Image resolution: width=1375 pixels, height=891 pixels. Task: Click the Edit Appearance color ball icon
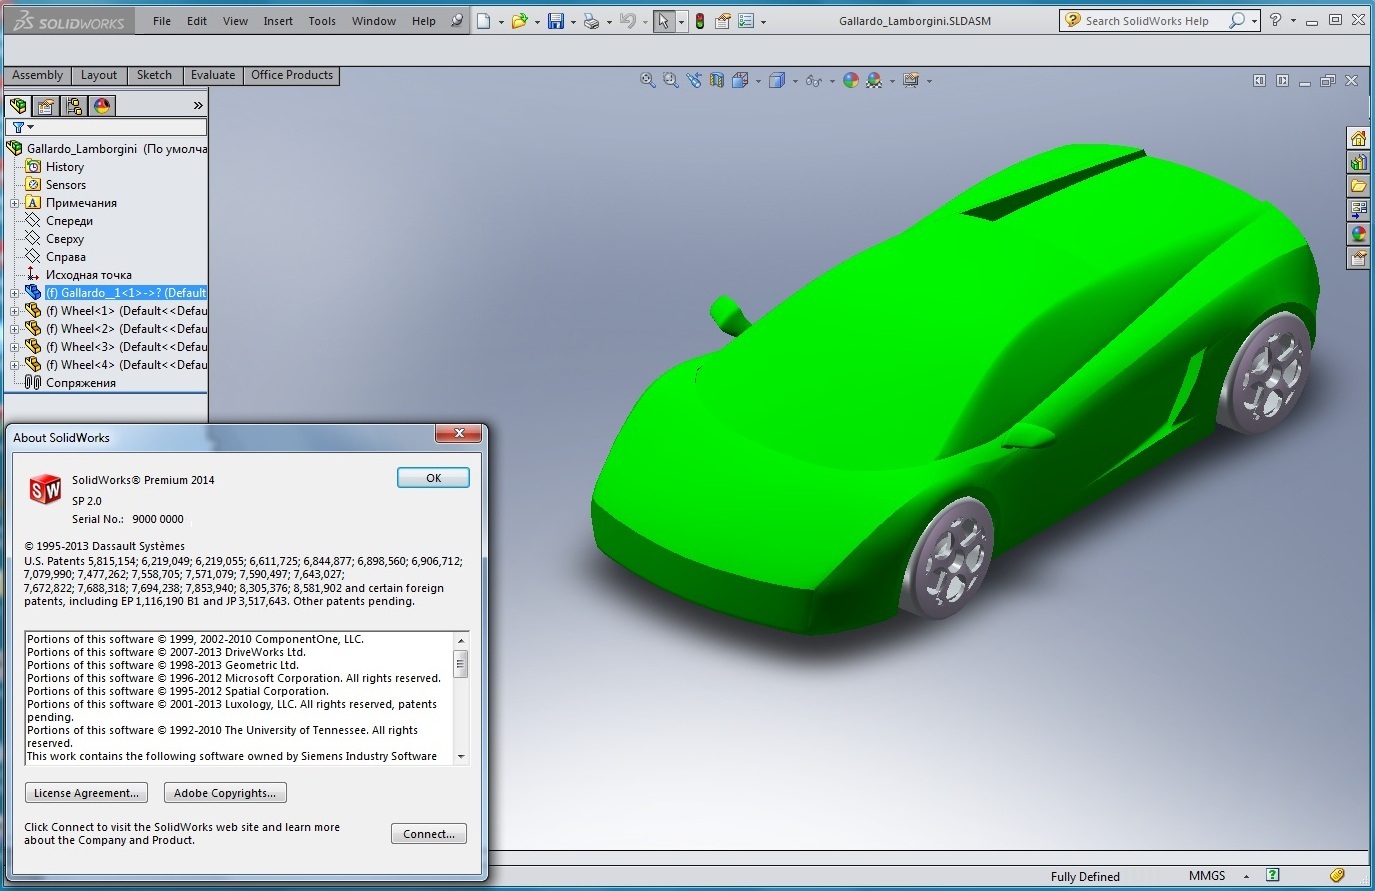tap(851, 81)
